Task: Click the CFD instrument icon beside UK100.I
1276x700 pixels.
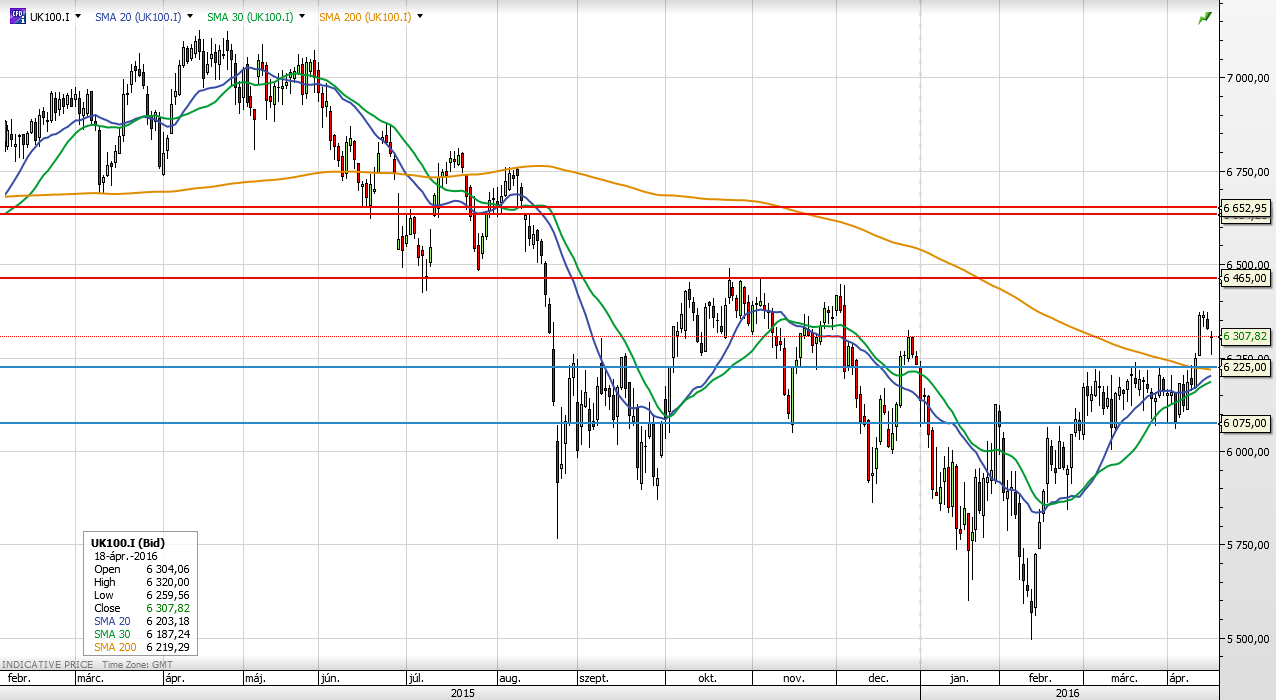Action: pos(18,17)
